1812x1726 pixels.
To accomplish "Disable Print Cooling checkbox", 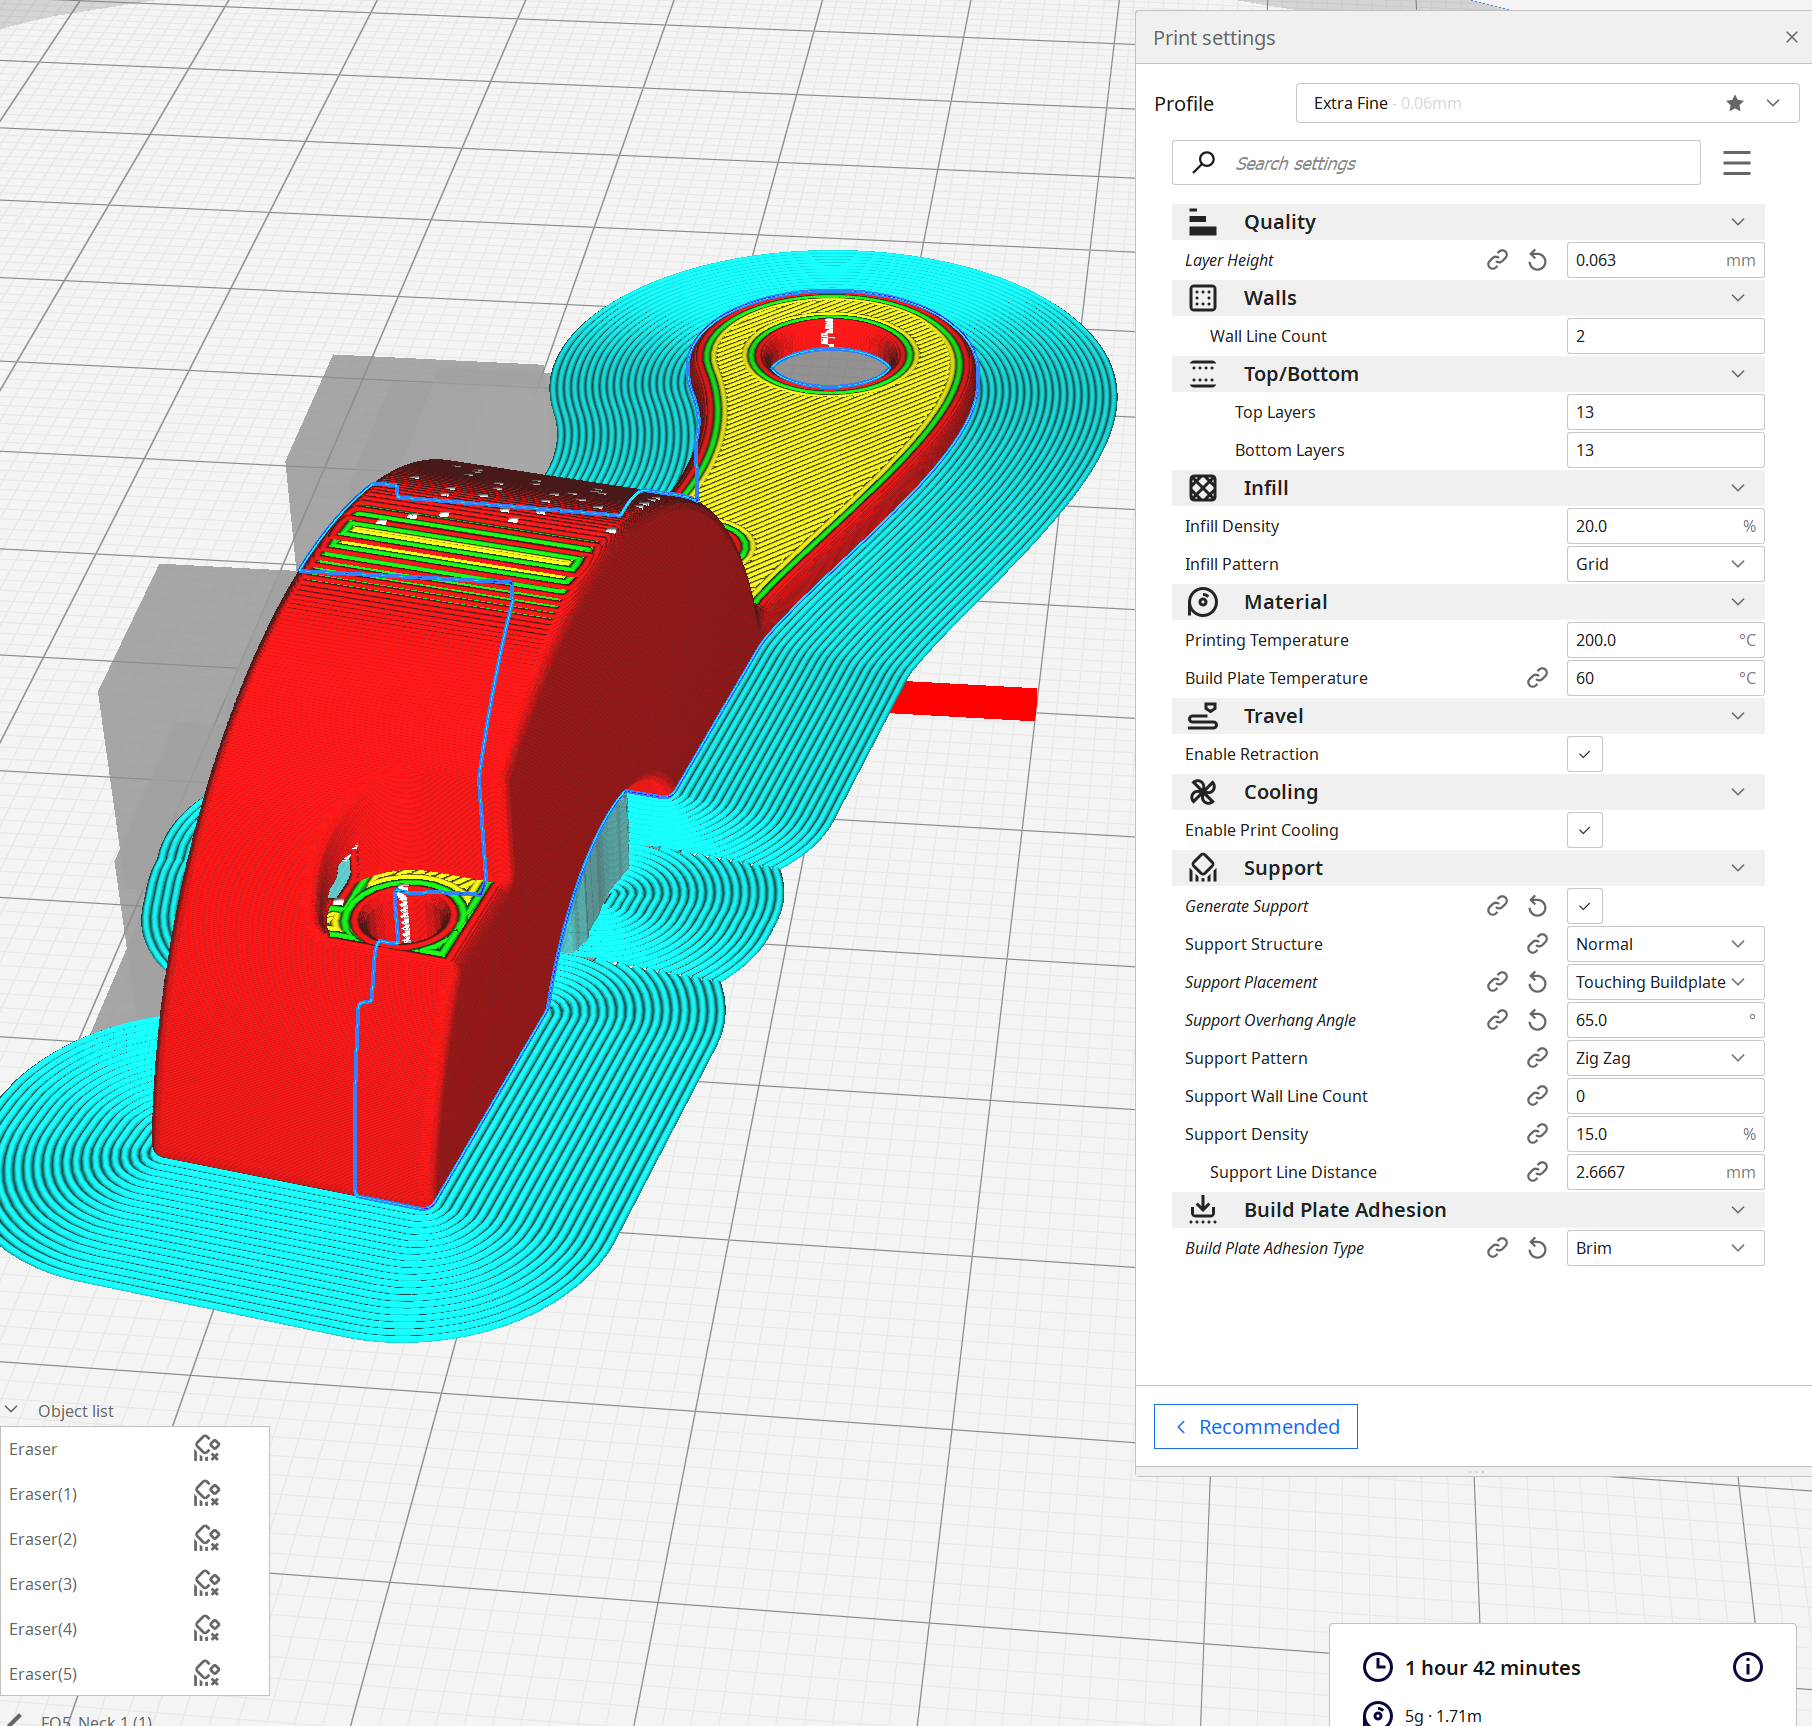I will (x=1584, y=830).
